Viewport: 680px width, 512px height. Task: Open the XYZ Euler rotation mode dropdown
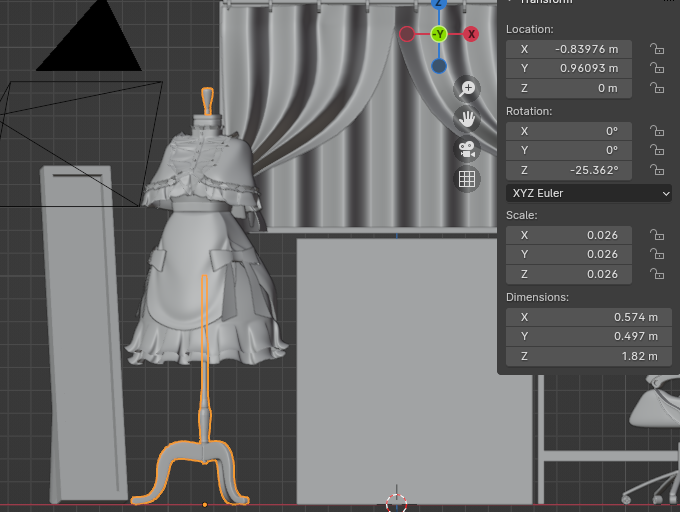pos(588,193)
